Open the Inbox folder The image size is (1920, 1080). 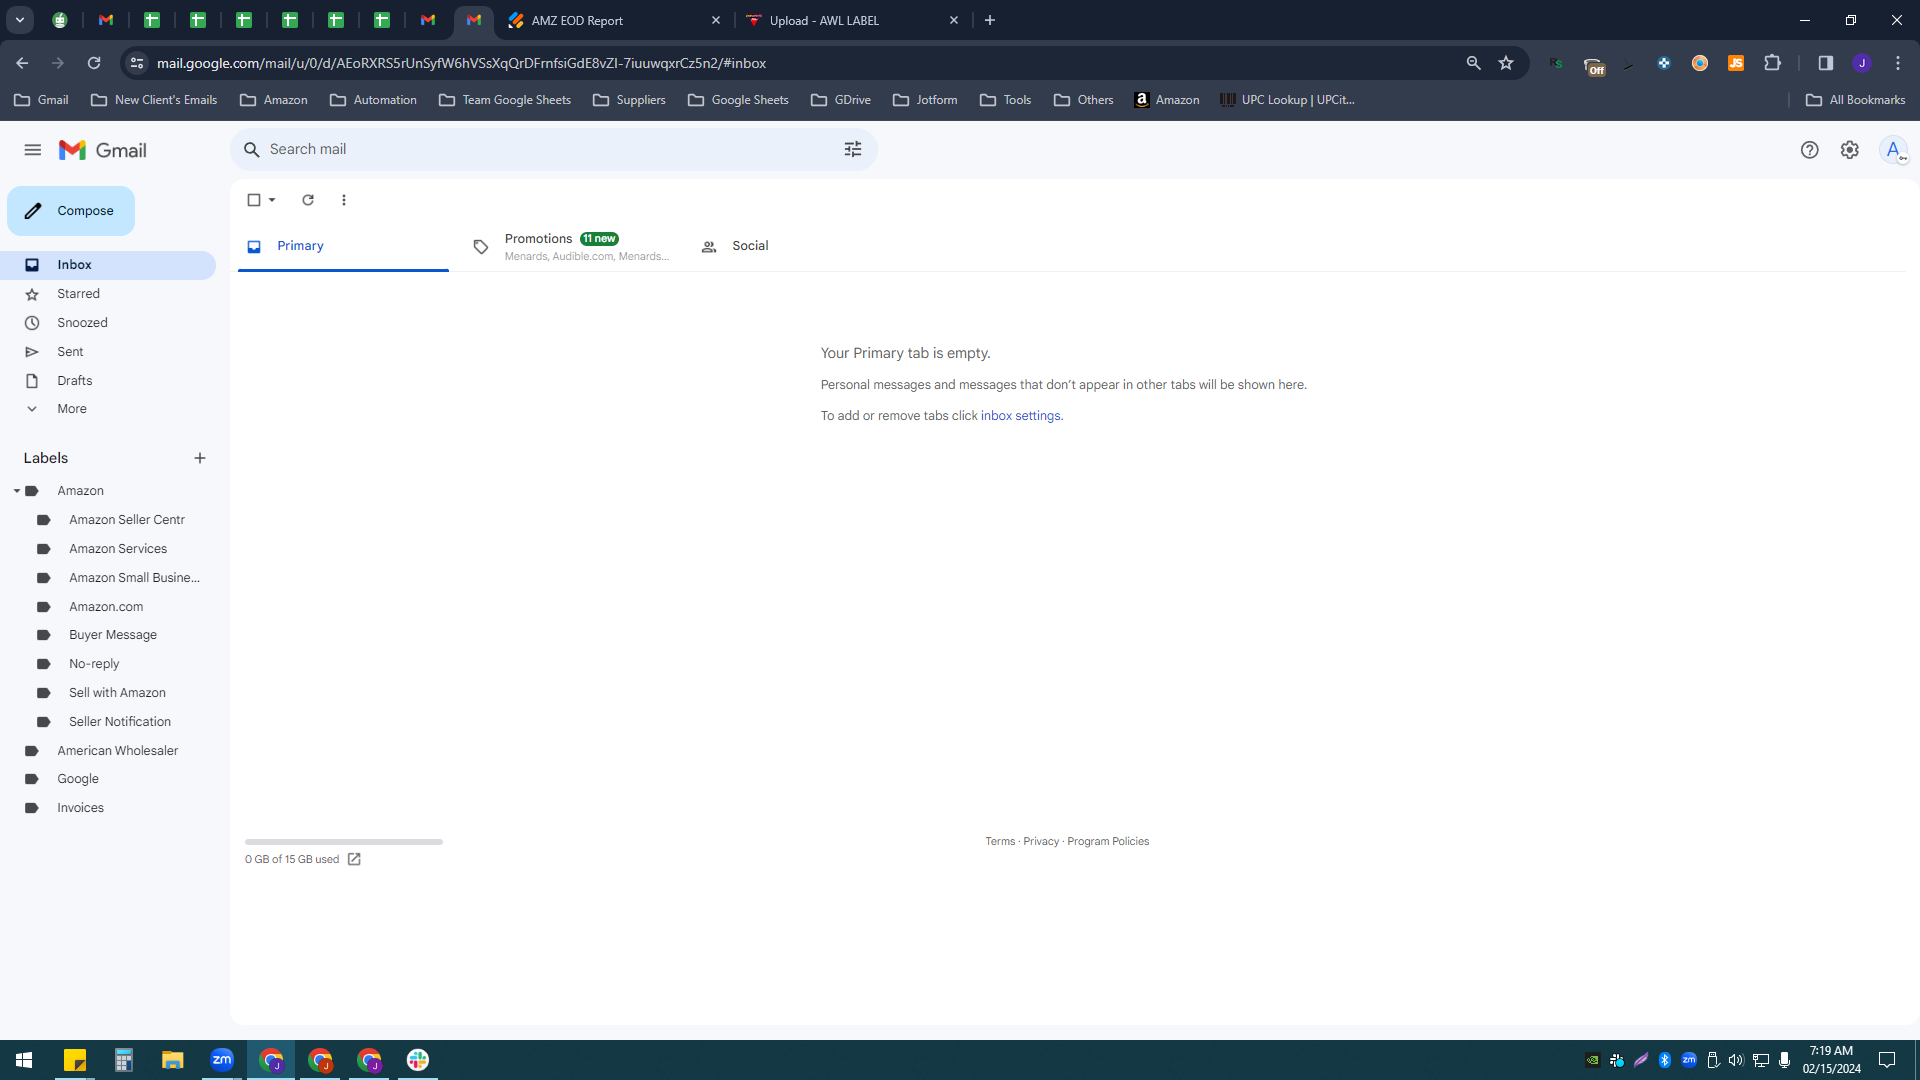(x=108, y=265)
